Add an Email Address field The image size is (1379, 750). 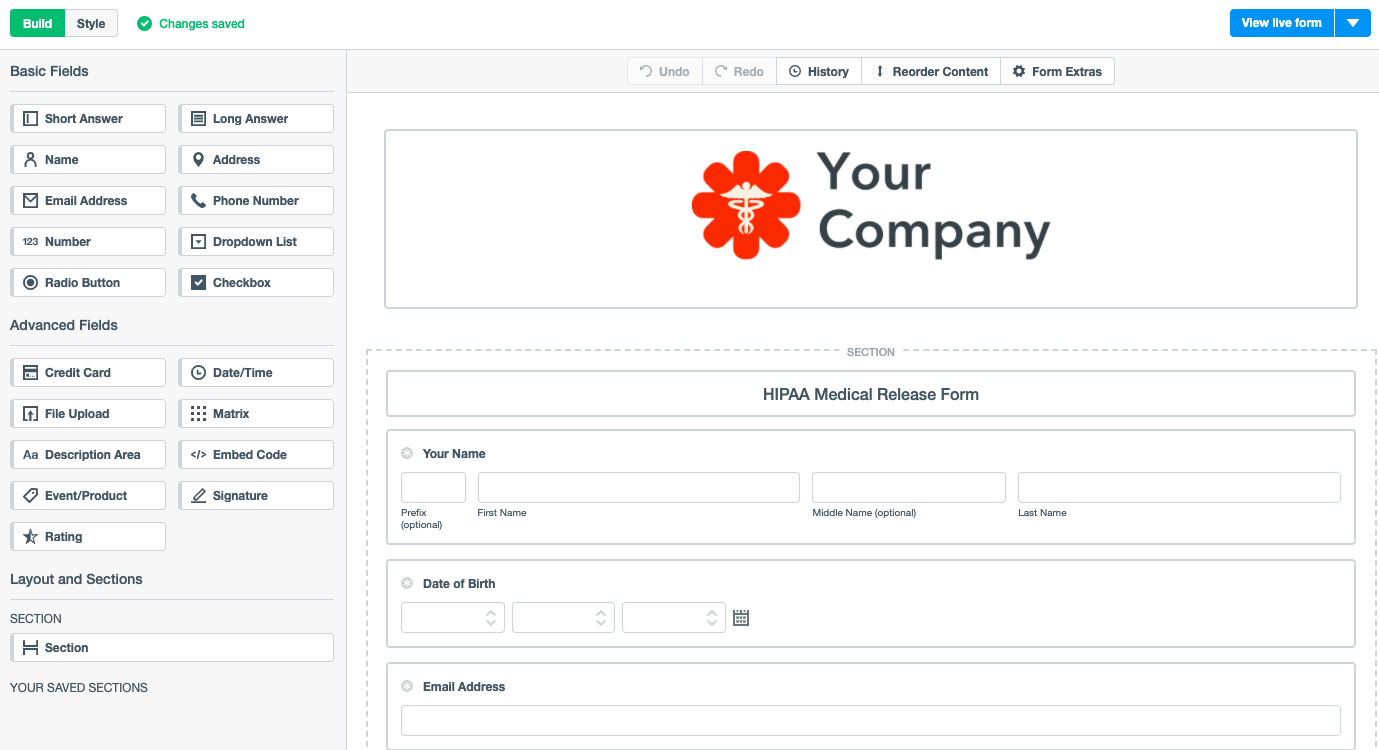[x=88, y=200]
